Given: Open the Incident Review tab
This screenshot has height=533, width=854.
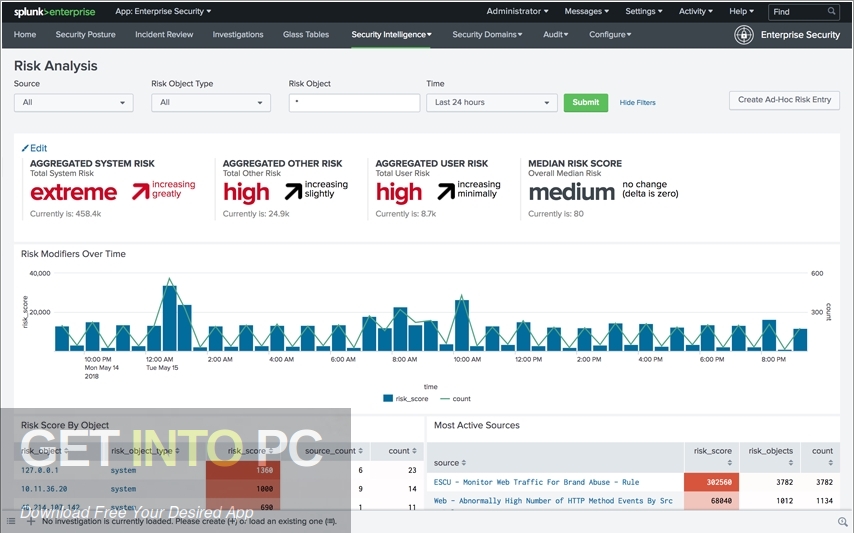Looking at the screenshot, I should 164,34.
